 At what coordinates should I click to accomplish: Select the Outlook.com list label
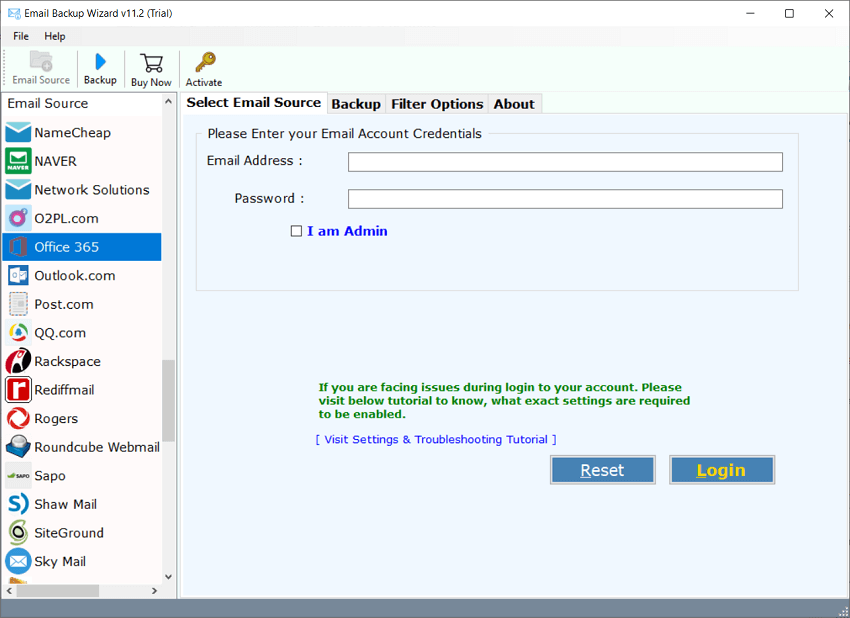point(75,275)
